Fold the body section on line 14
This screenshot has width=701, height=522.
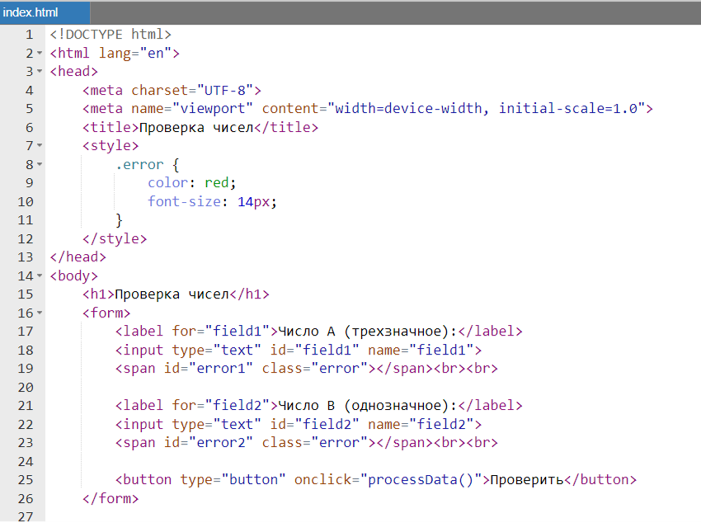click(39, 275)
